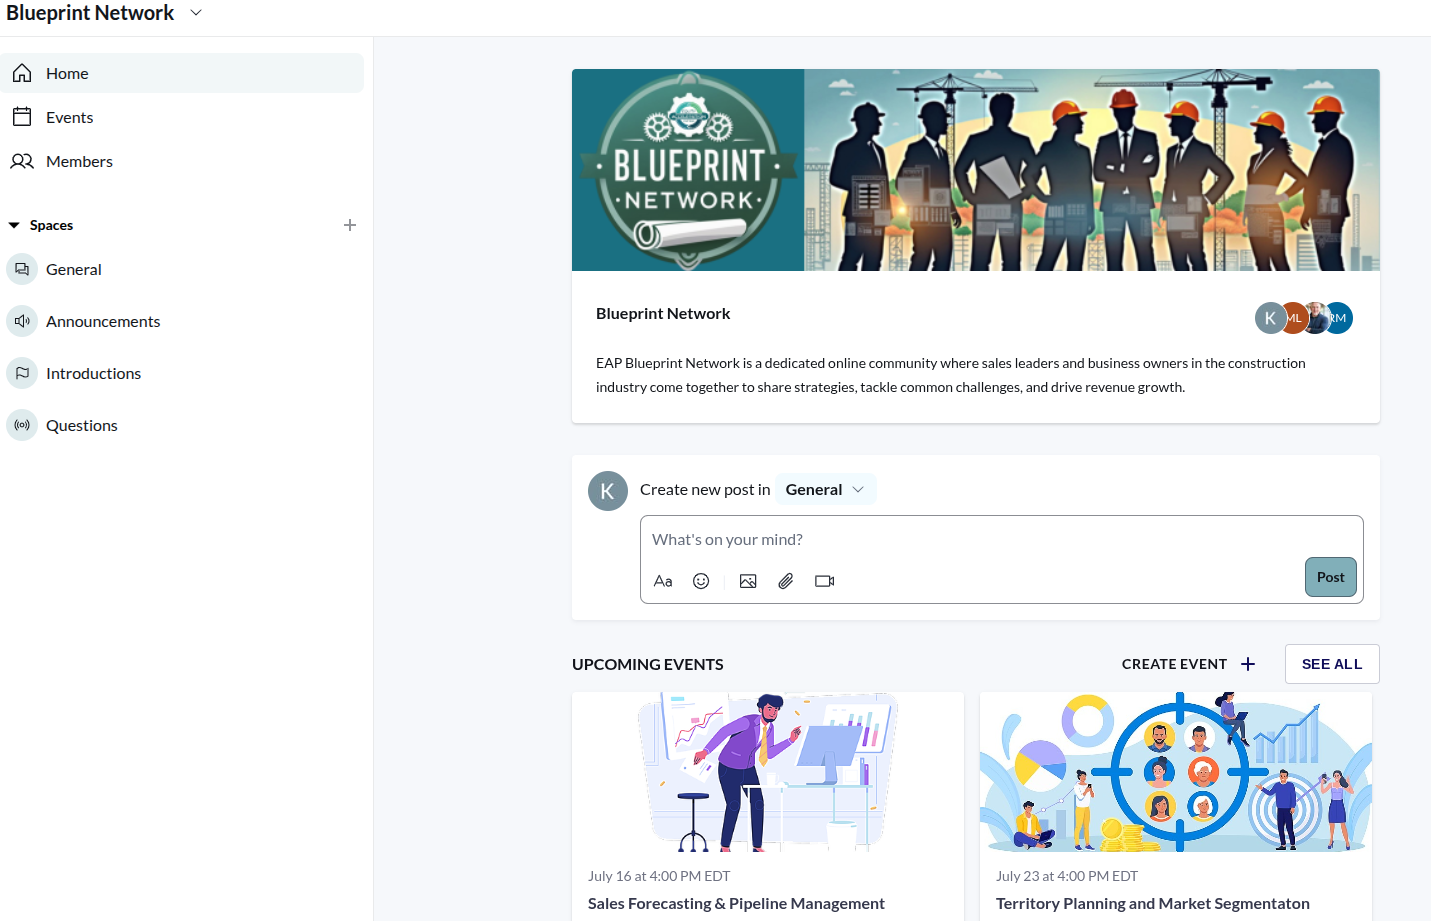Image resolution: width=1431 pixels, height=921 pixels.
Task: Click the ML member avatar
Action: (1295, 318)
